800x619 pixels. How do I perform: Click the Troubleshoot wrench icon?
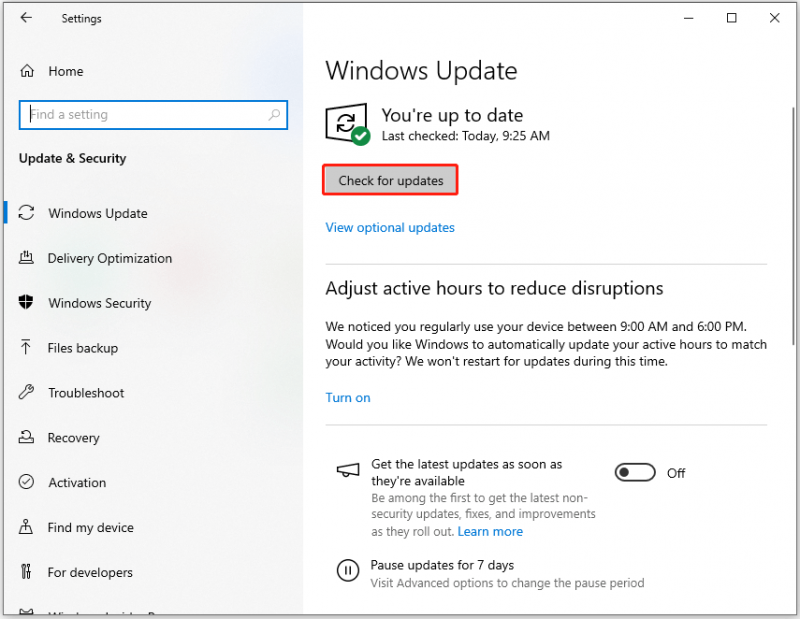(x=26, y=392)
